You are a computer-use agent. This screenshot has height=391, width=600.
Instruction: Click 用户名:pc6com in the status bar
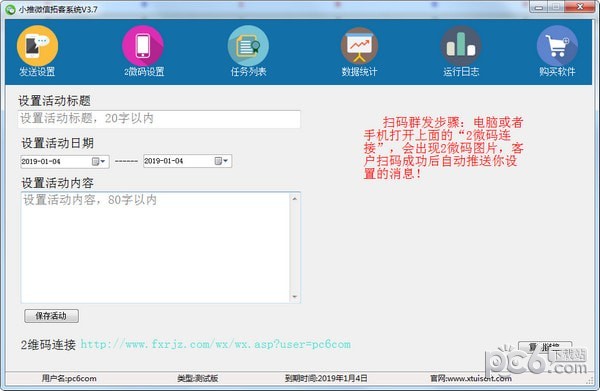point(69,379)
